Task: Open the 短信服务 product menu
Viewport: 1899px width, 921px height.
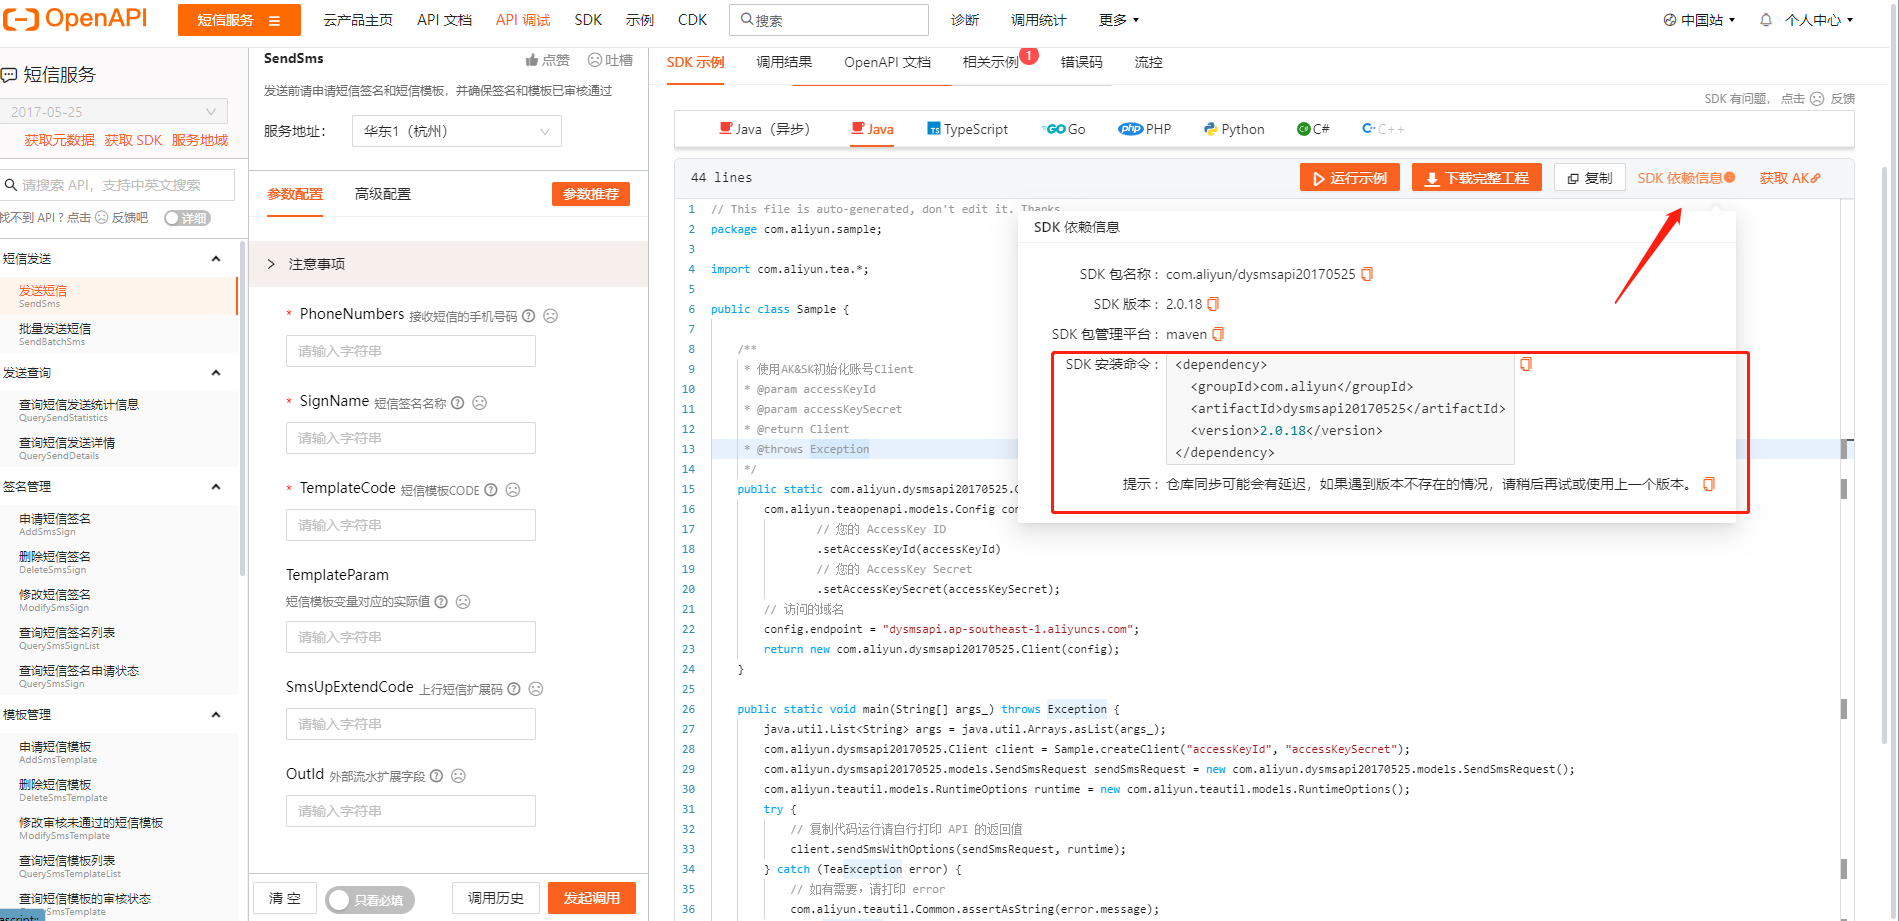Action: point(239,20)
